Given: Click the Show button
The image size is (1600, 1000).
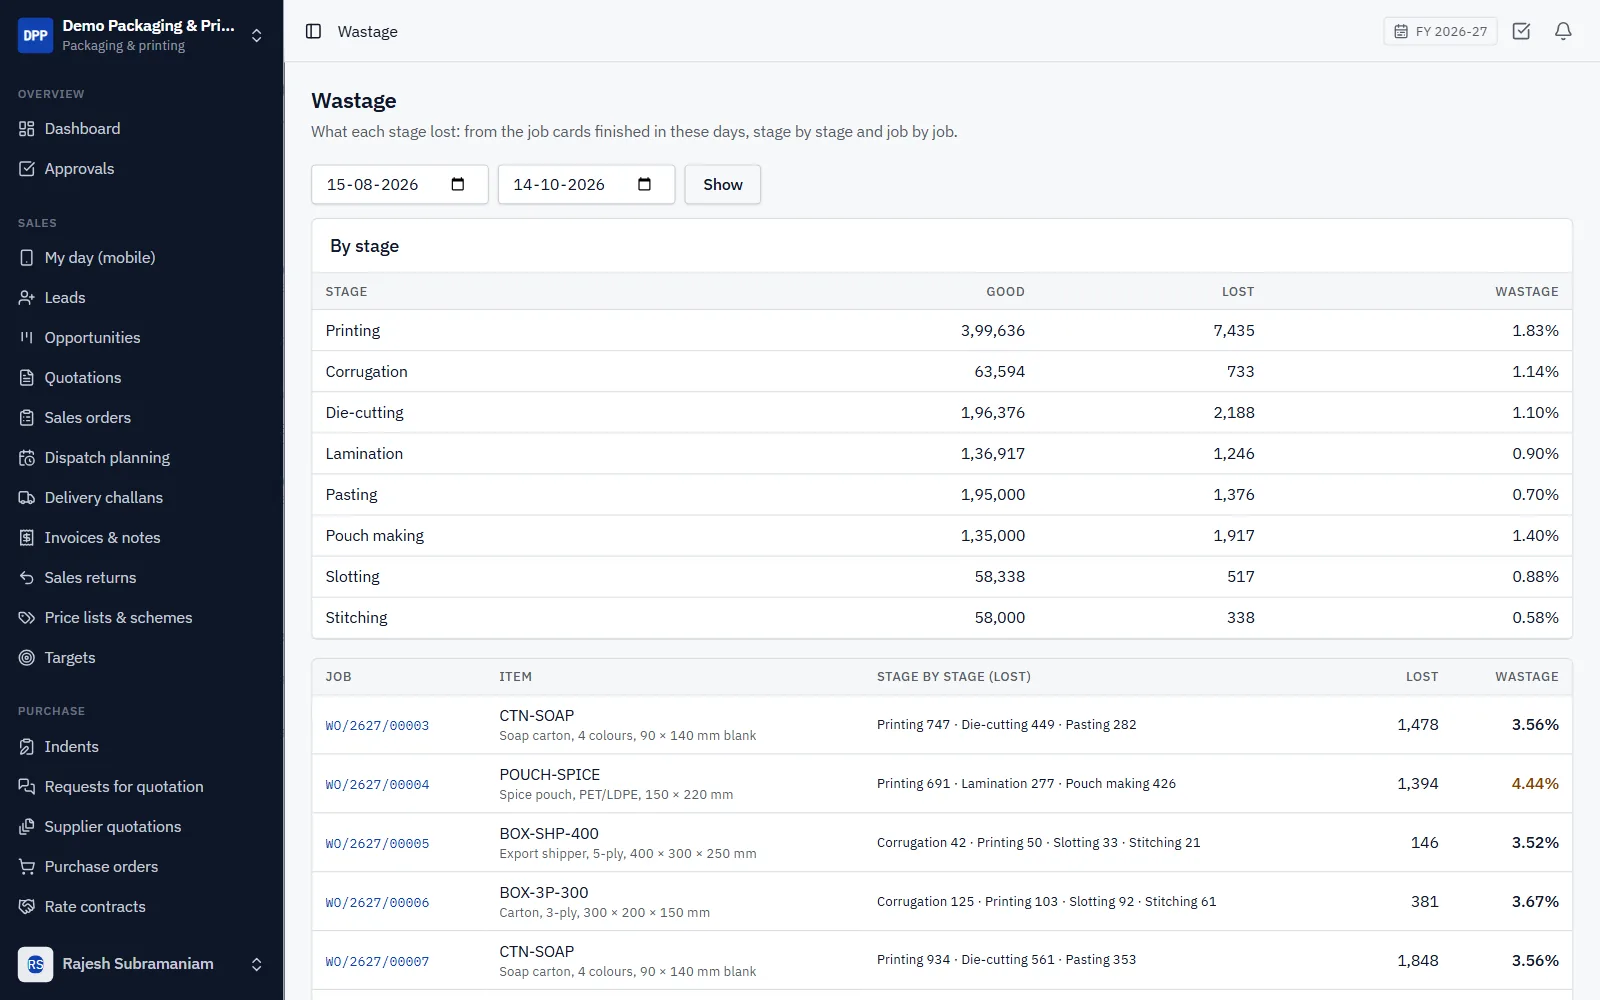Looking at the screenshot, I should [x=722, y=184].
